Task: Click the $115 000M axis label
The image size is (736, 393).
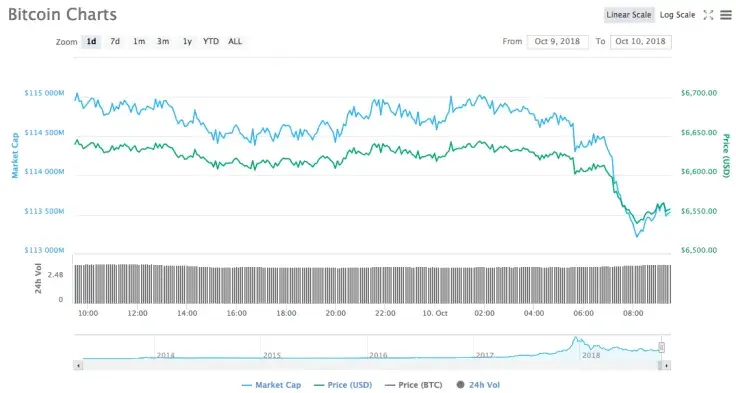Action: coord(44,93)
